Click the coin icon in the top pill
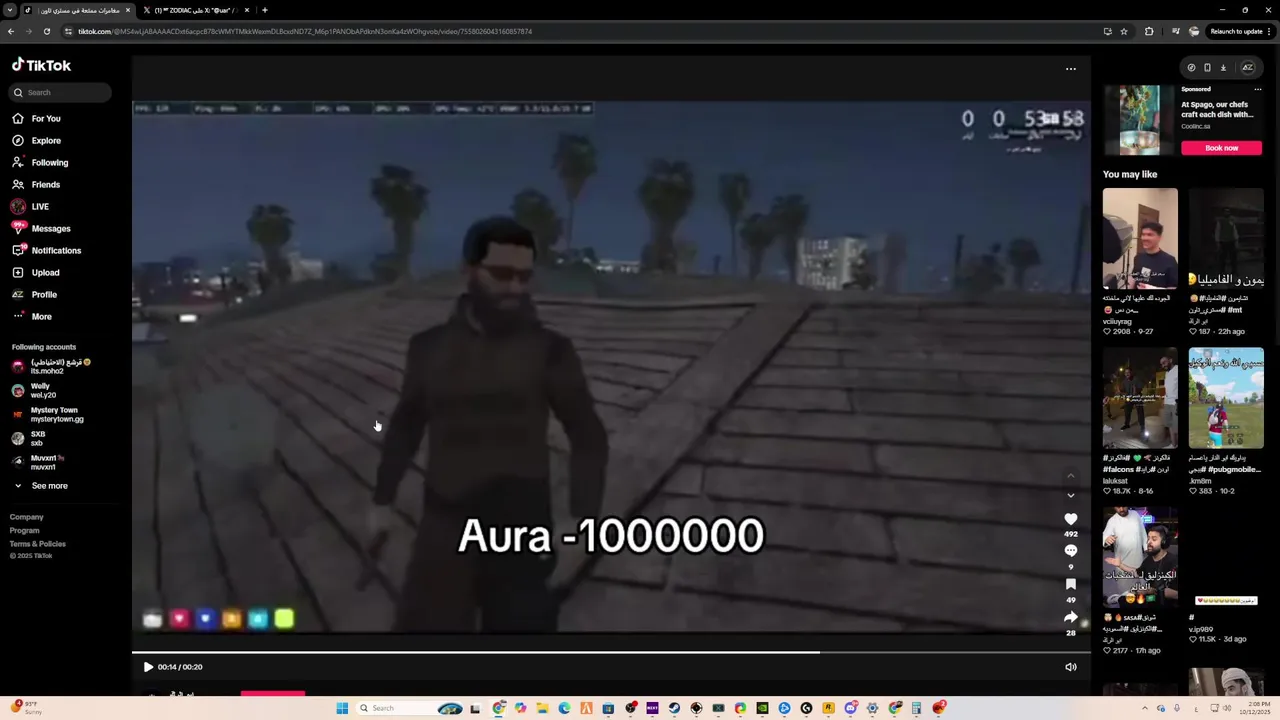The width and height of the screenshot is (1280, 720). [x=1191, y=68]
